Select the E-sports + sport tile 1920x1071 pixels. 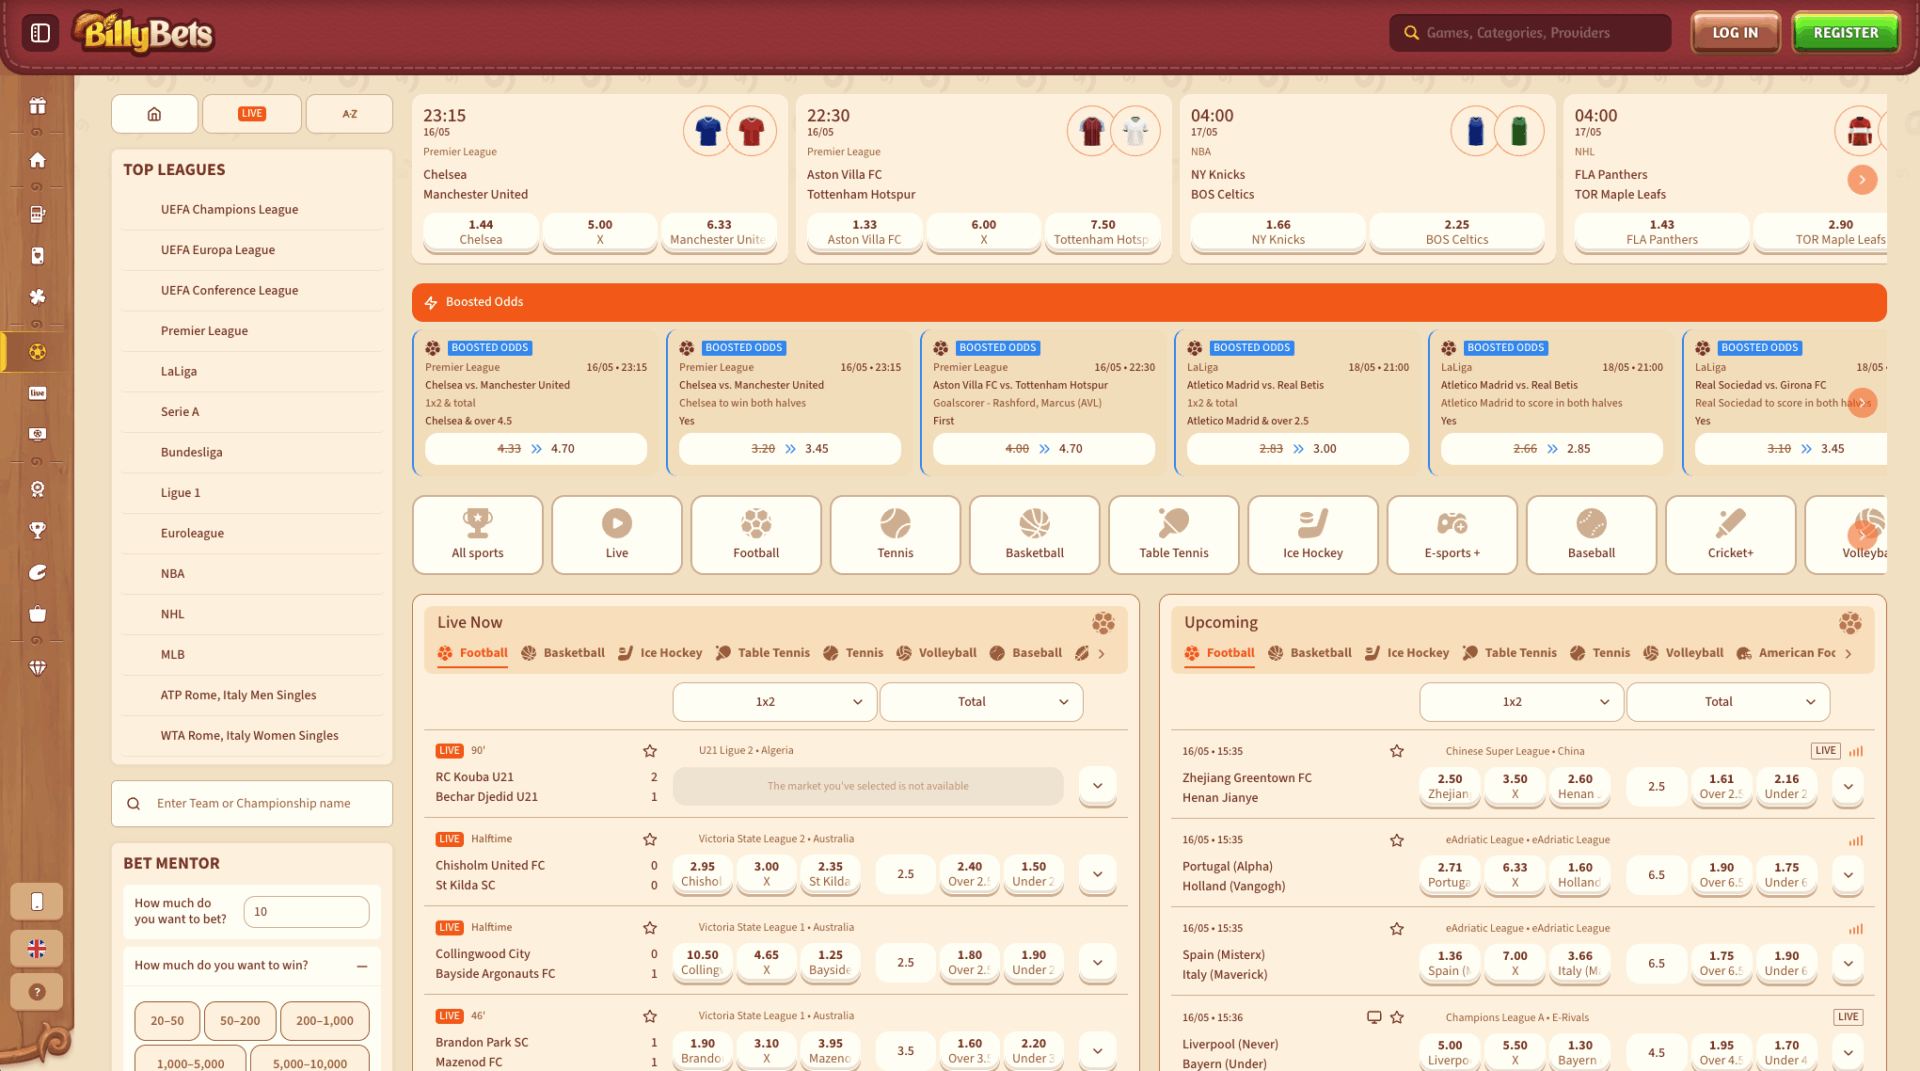1452,535
